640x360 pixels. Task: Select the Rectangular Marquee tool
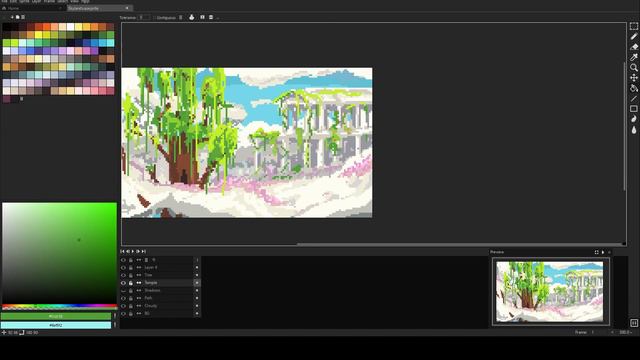633,27
